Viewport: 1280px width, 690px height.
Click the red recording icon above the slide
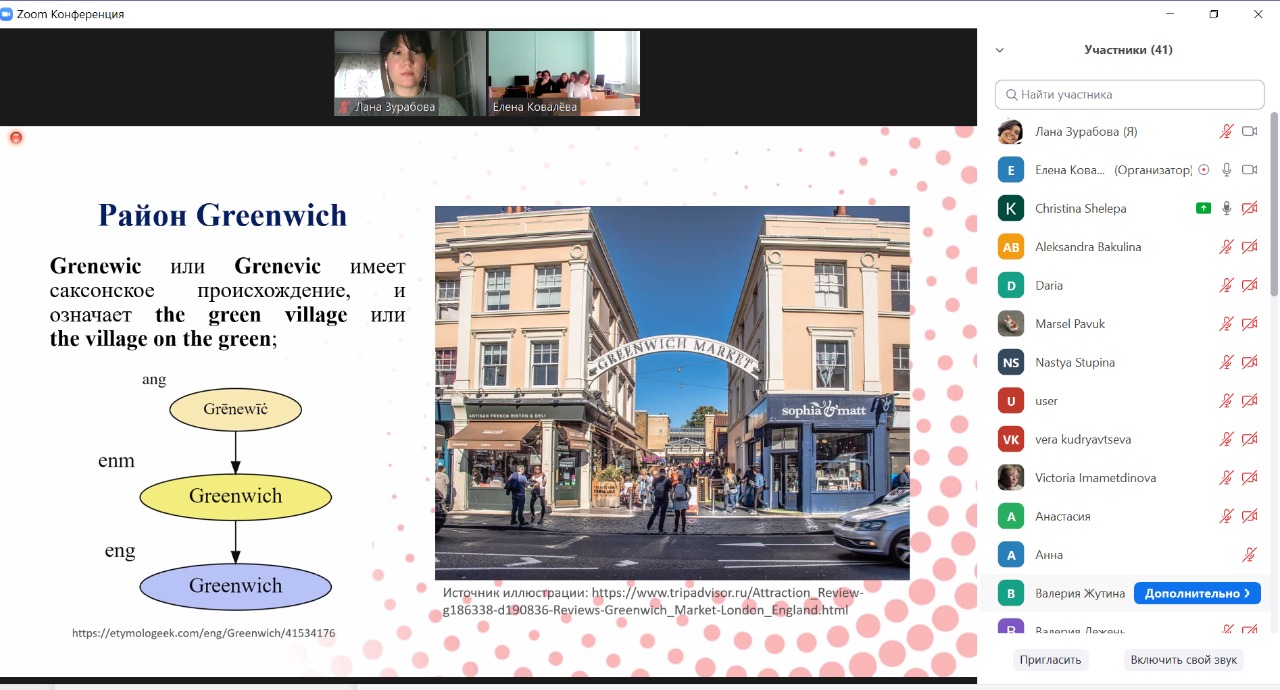pyautogui.click(x=16, y=137)
